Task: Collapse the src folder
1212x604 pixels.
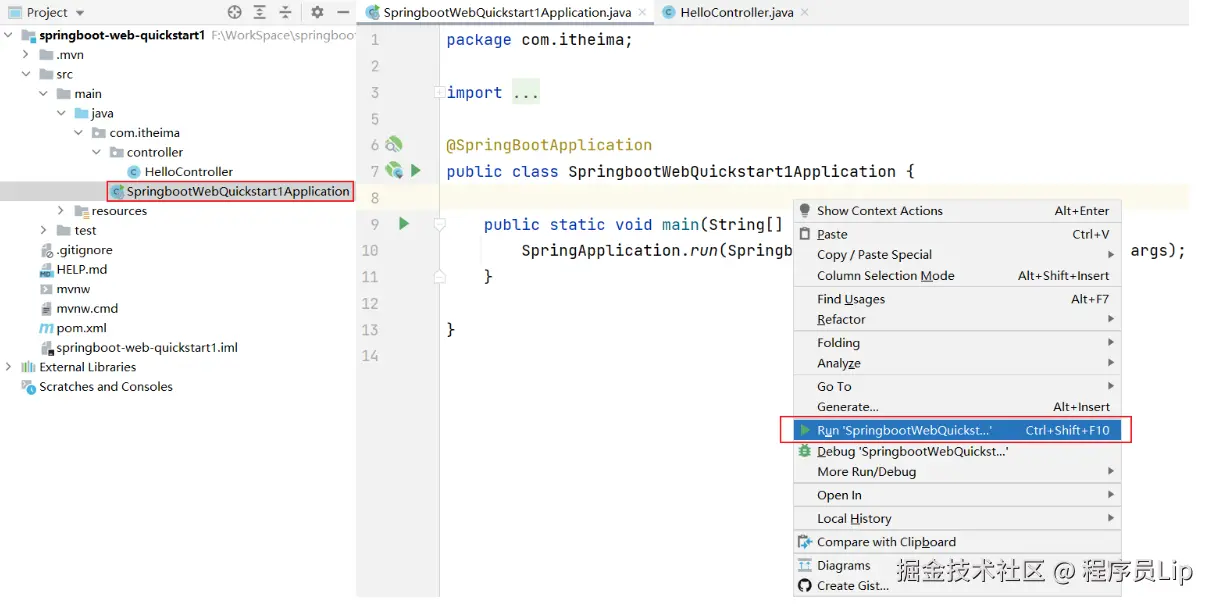Action: [27, 74]
